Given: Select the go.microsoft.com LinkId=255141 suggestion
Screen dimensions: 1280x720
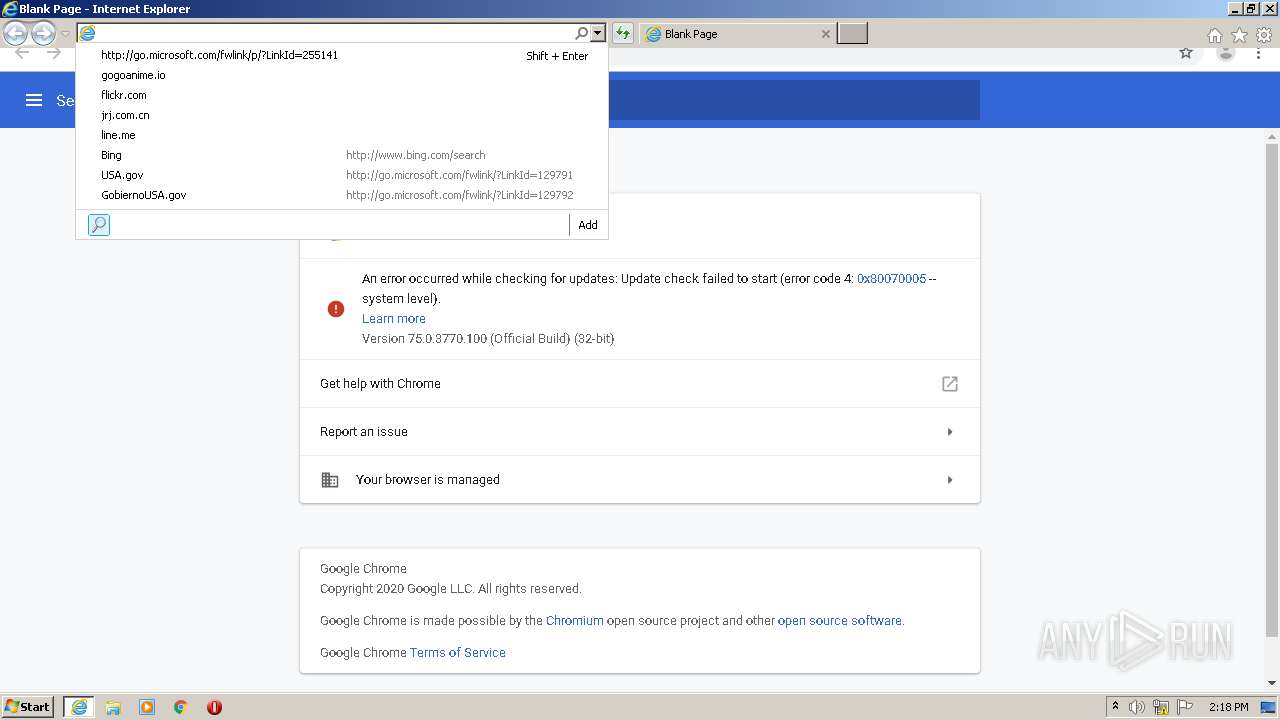Looking at the screenshot, I should 342,55.
